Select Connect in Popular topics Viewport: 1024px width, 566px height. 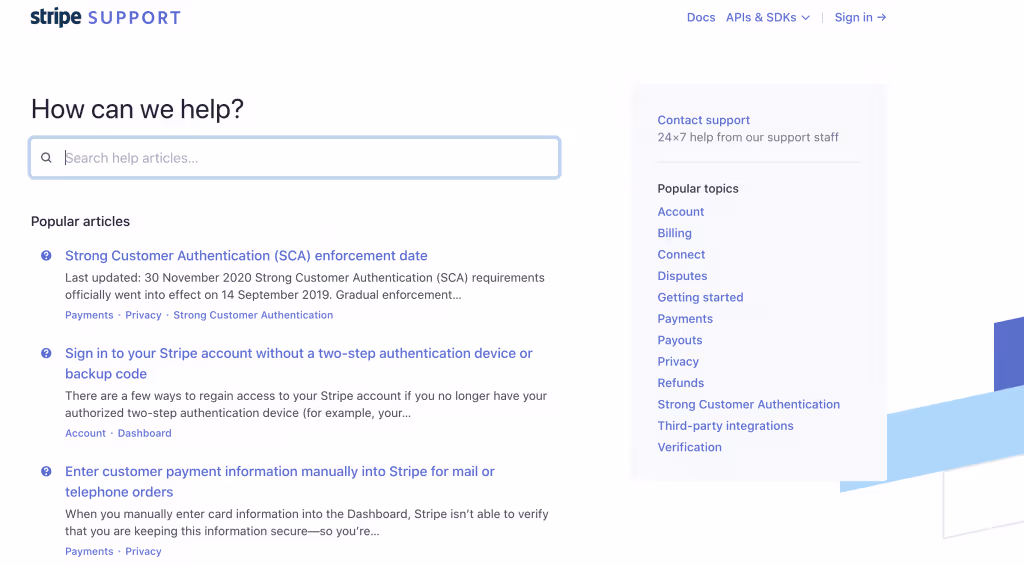pos(681,255)
